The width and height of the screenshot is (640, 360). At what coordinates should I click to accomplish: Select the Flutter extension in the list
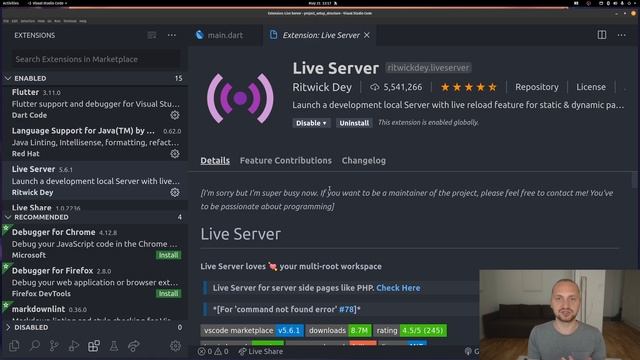[95, 104]
